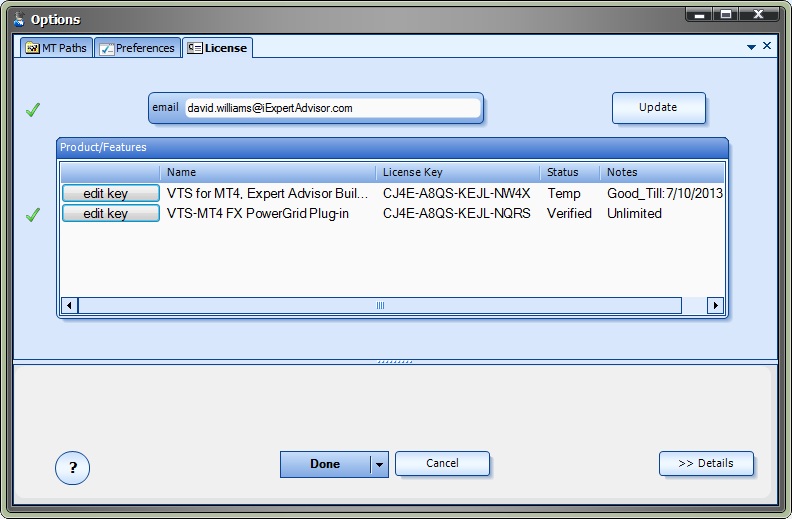
Task: Click license key CJ4E-A8QS-KEJL-NW4X
Action: (457, 193)
